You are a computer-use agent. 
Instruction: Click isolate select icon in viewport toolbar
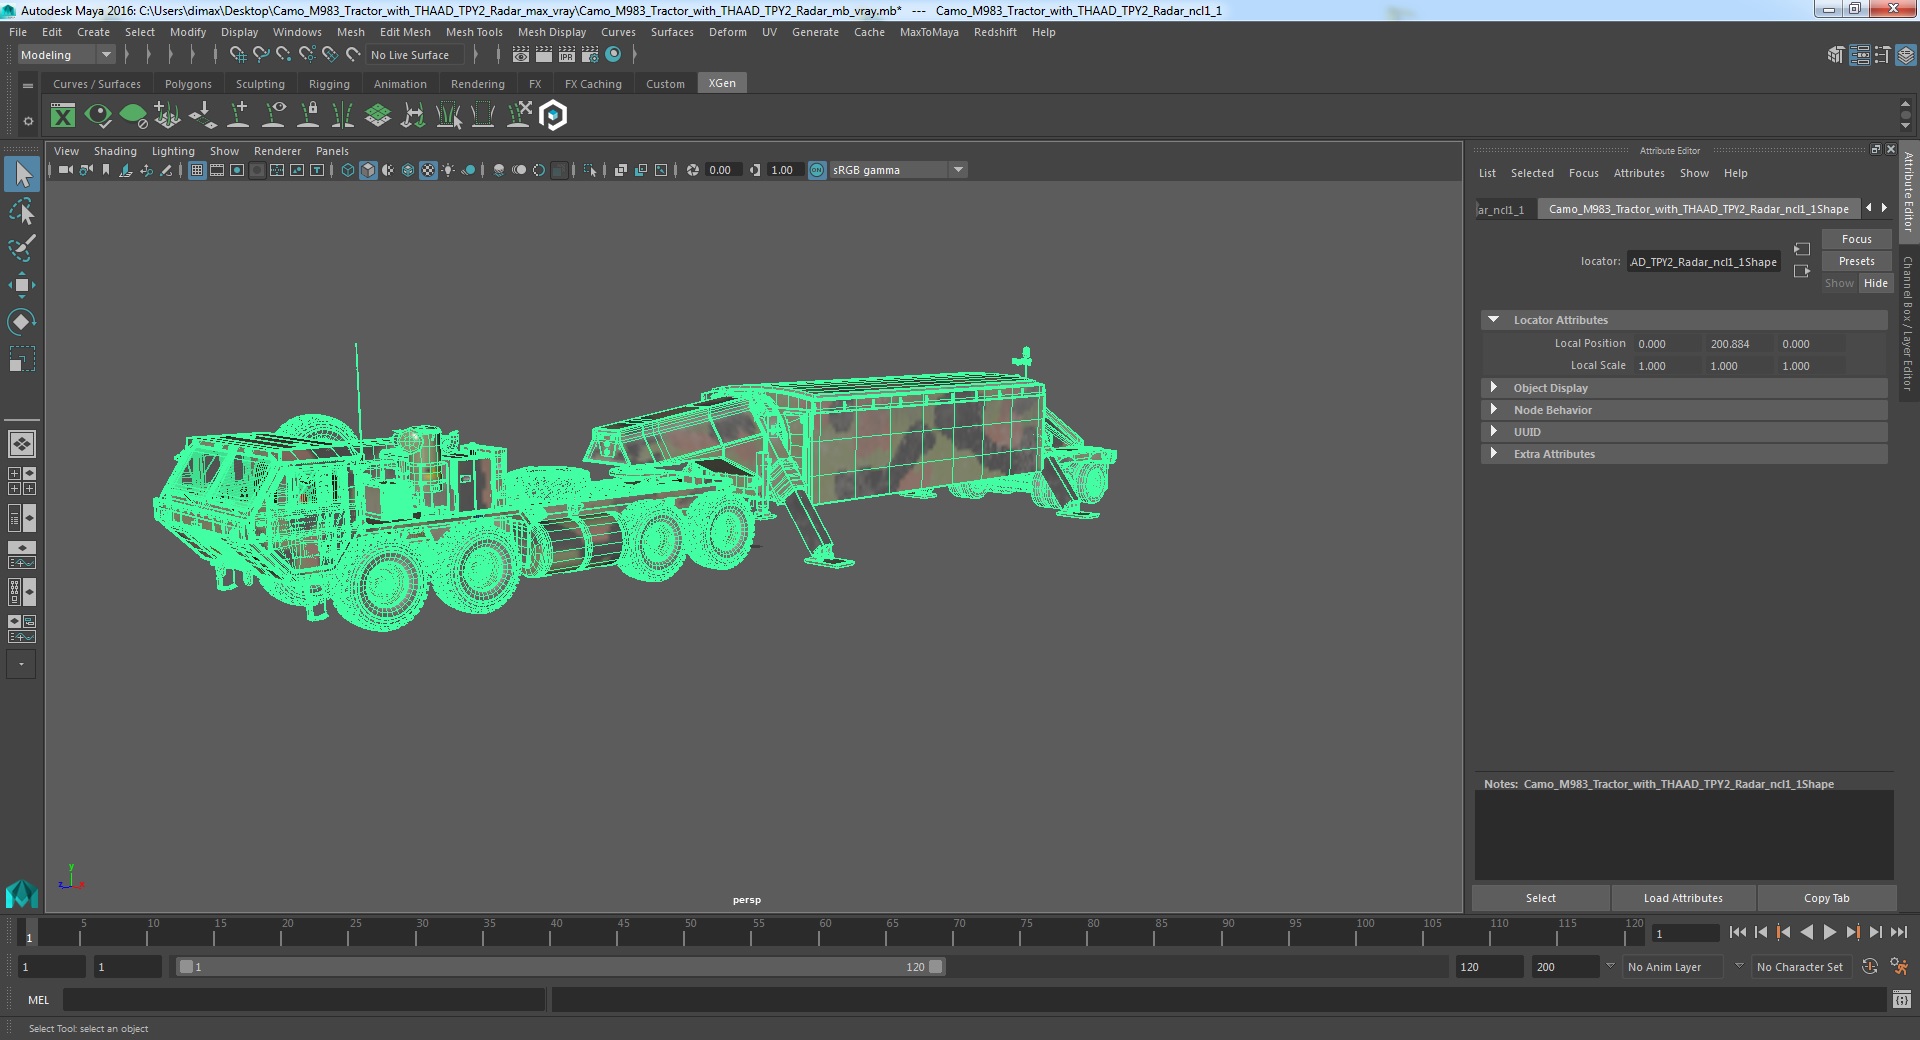590,170
